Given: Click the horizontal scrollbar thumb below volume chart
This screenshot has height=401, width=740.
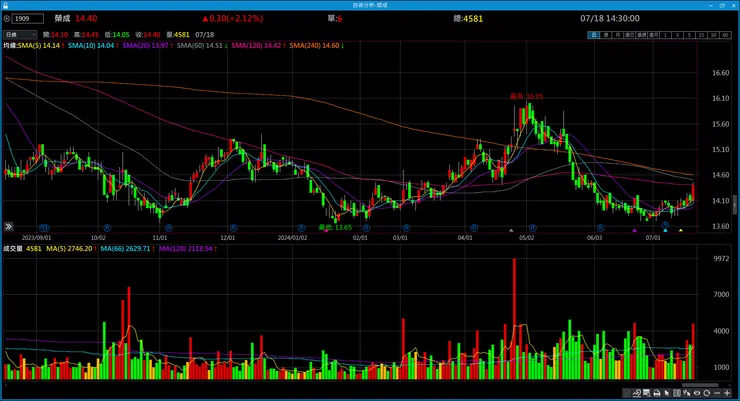Looking at the screenshot, I should pos(700,385).
